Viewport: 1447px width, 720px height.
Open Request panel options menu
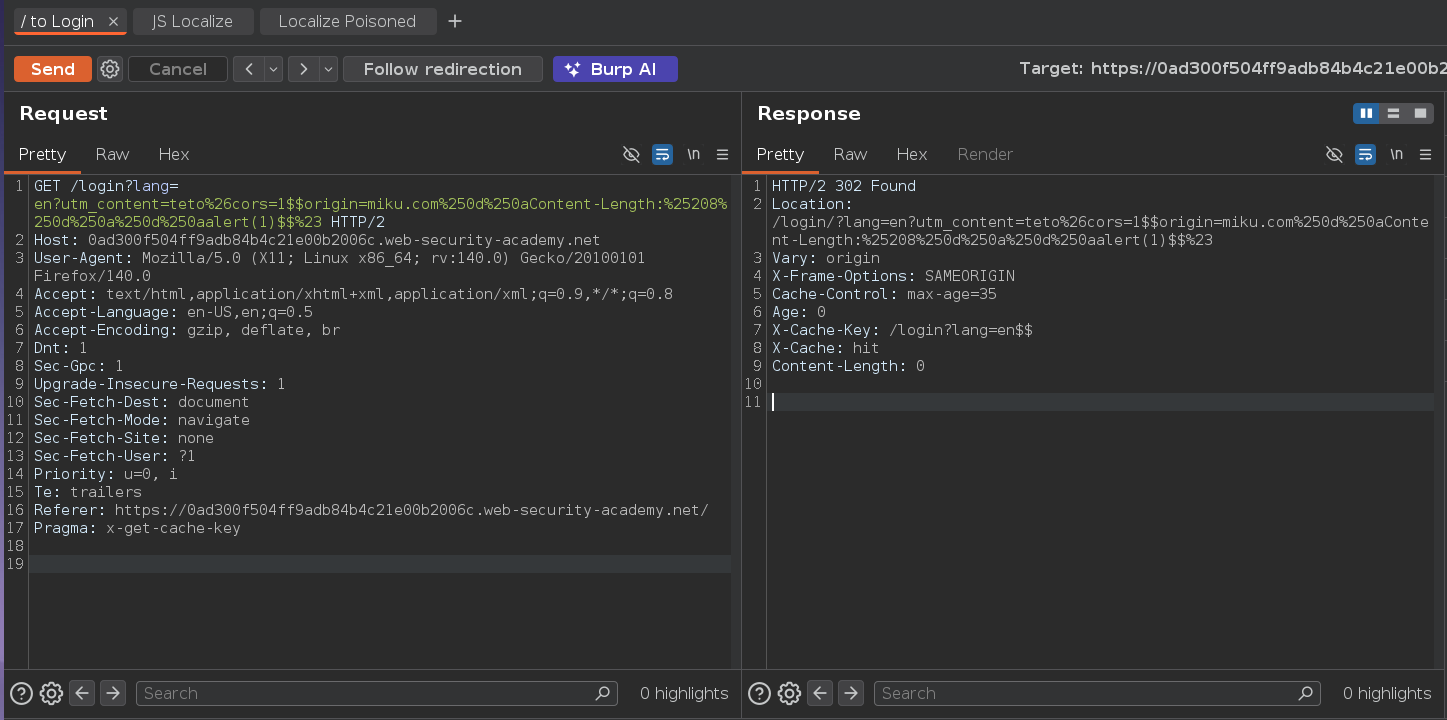tap(722, 154)
